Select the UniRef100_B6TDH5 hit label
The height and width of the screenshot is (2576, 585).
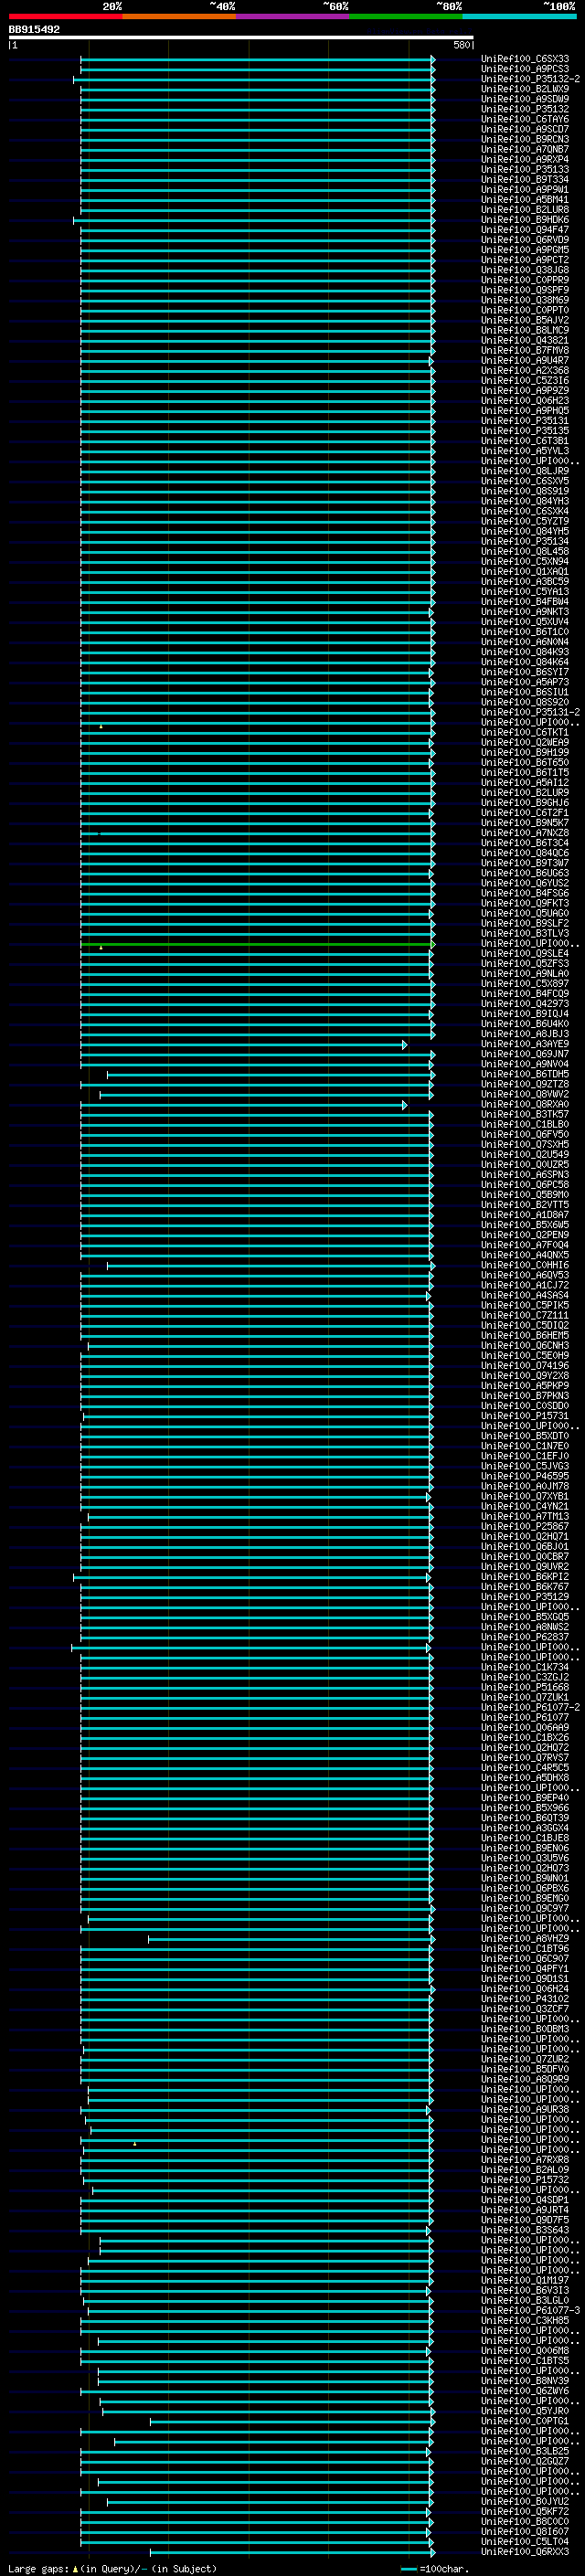pyautogui.click(x=525, y=1074)
